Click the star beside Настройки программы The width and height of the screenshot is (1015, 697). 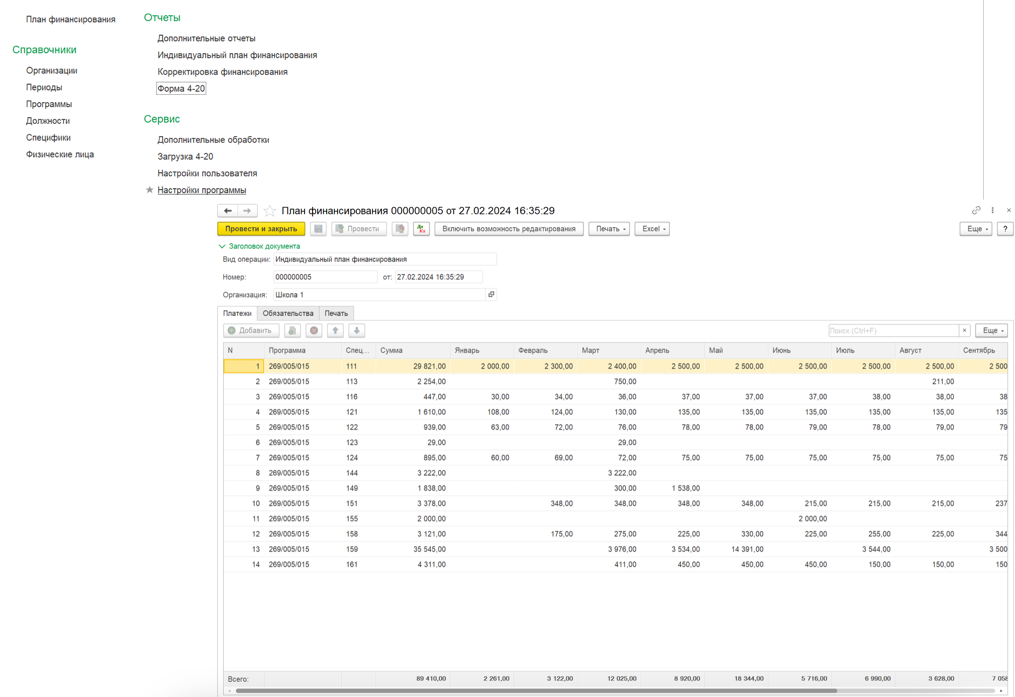[150, 190]
